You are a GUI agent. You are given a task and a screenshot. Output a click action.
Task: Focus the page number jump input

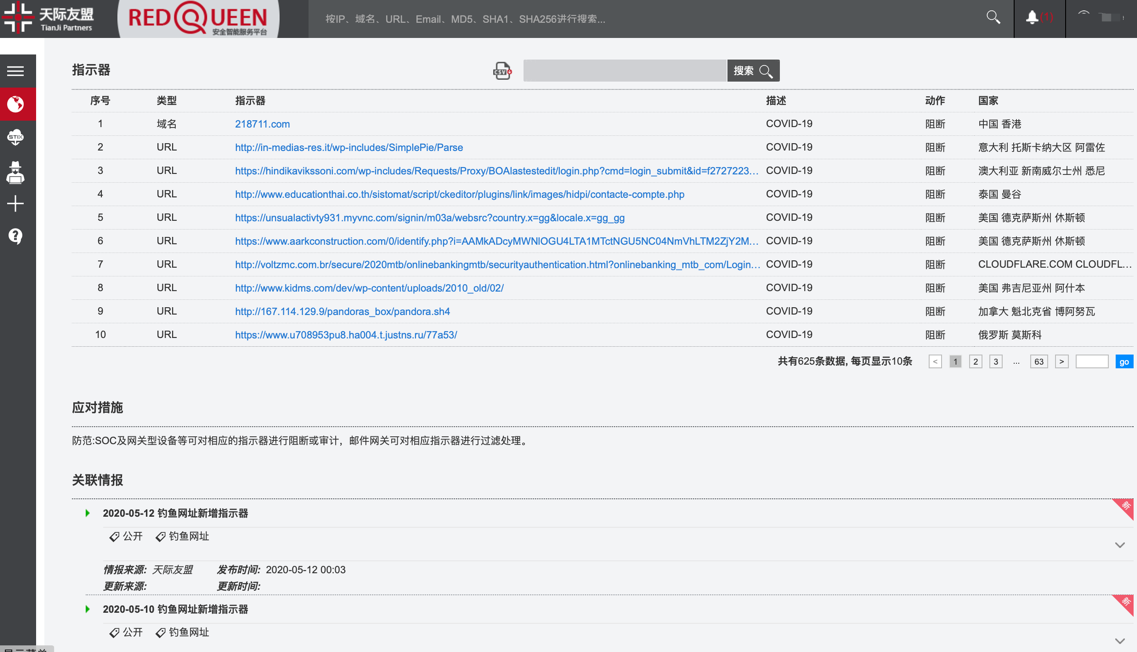click(x=1092, y=361)
